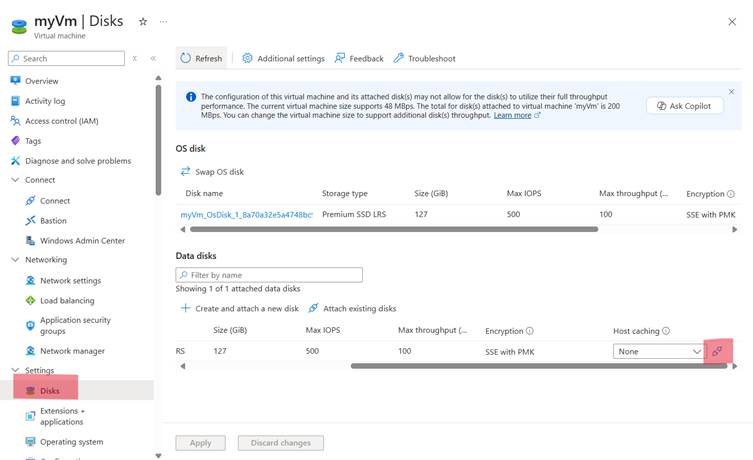Open the Host caching None dropdown
The image size is (753, 460).
(x=658, y=351)
